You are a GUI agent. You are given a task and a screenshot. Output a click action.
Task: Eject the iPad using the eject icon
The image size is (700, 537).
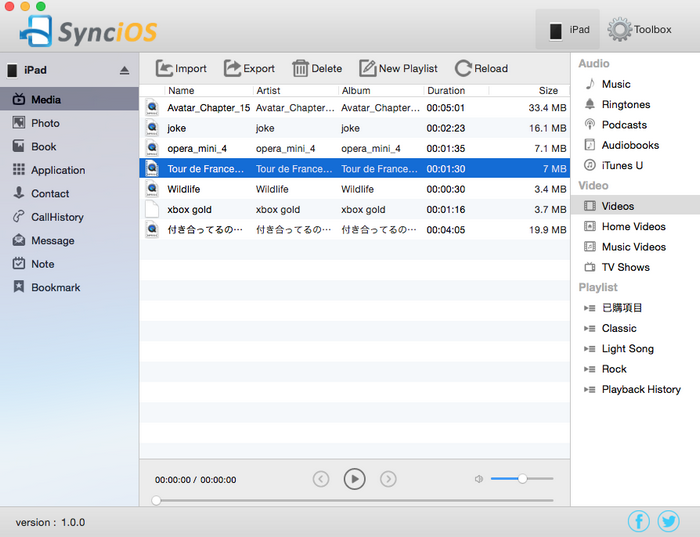(x=125, y=71)
